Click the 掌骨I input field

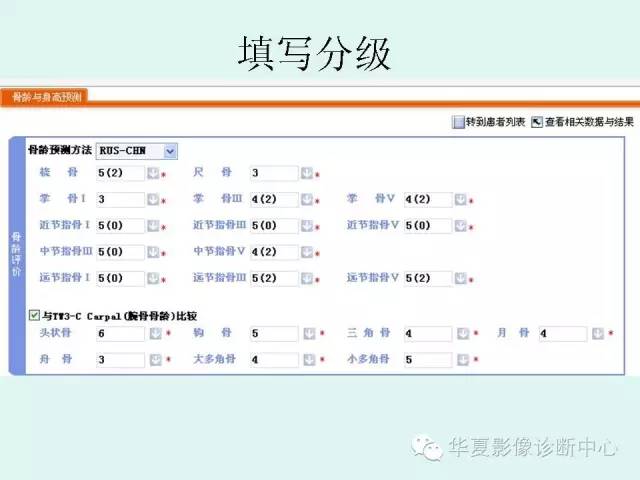pos(120,200)
